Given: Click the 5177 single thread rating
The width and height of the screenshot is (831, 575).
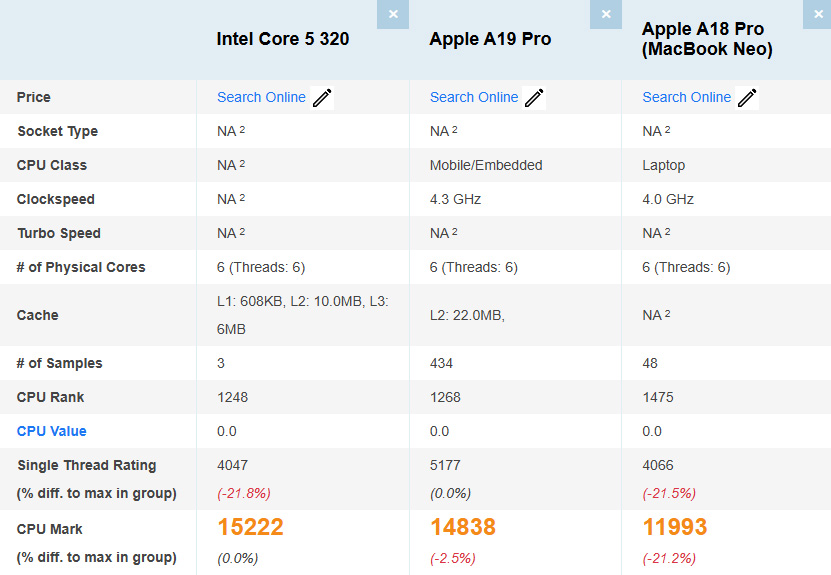Looking at the screenshot, I should pyautogui.click(x=445, y=465).
